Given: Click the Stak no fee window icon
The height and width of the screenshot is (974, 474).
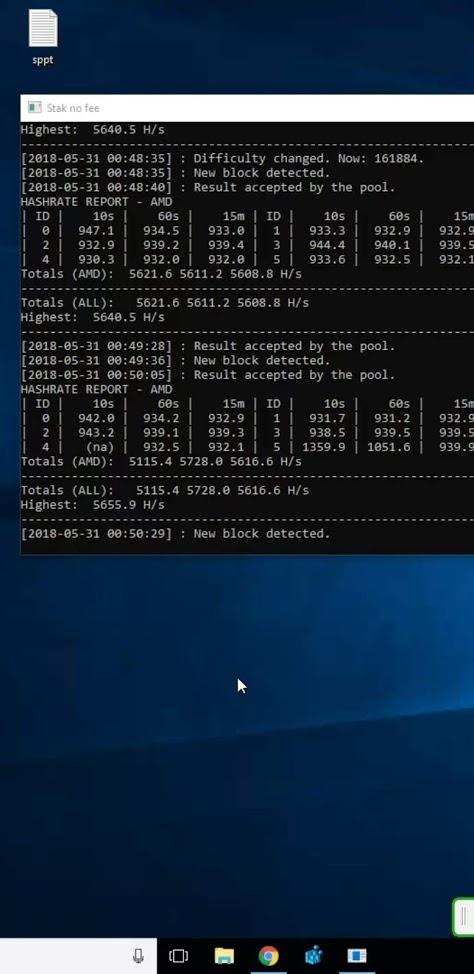Looking at the screenshot, I should coord(35,107).
